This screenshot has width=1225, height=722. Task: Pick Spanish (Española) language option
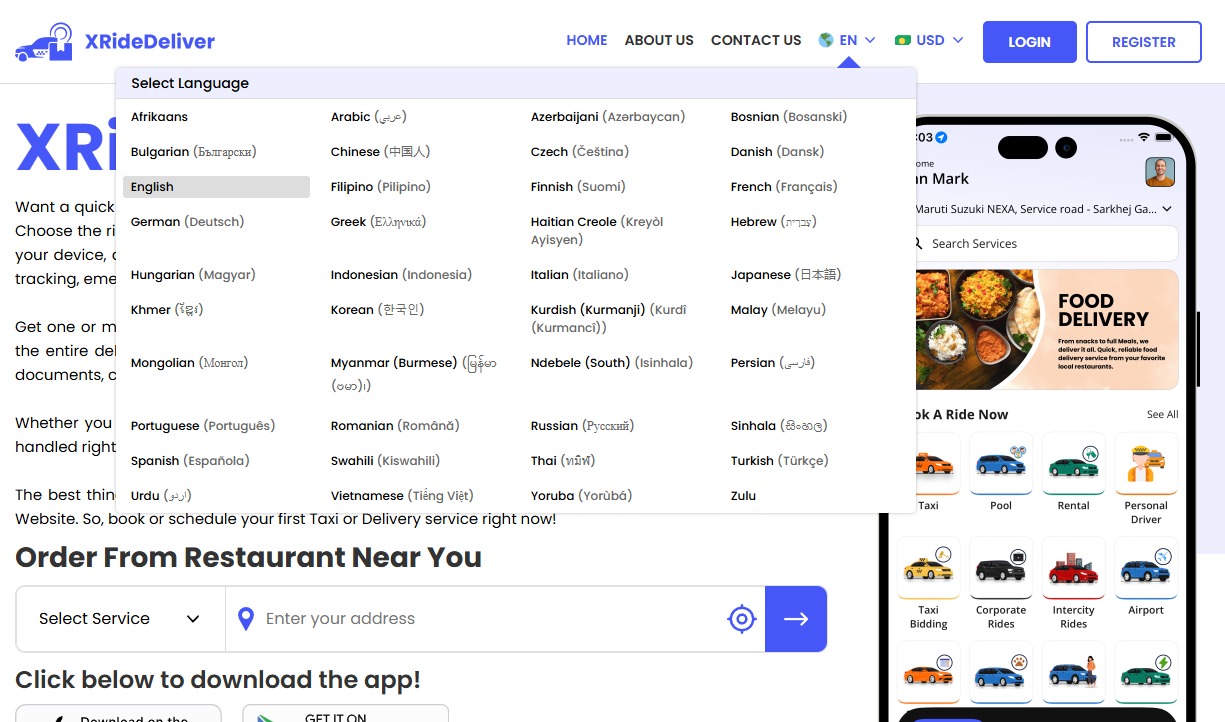pyautogui.click(x=190, y=461)
